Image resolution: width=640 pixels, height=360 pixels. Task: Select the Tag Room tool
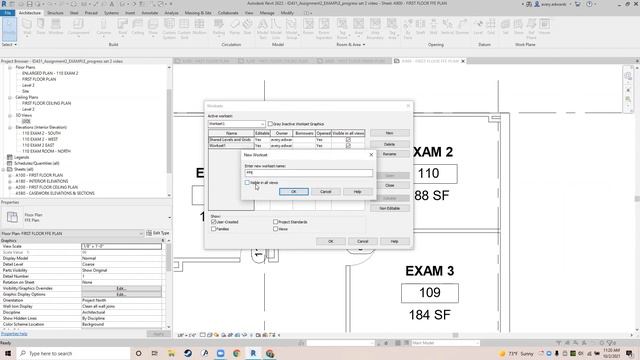(342, 28)
